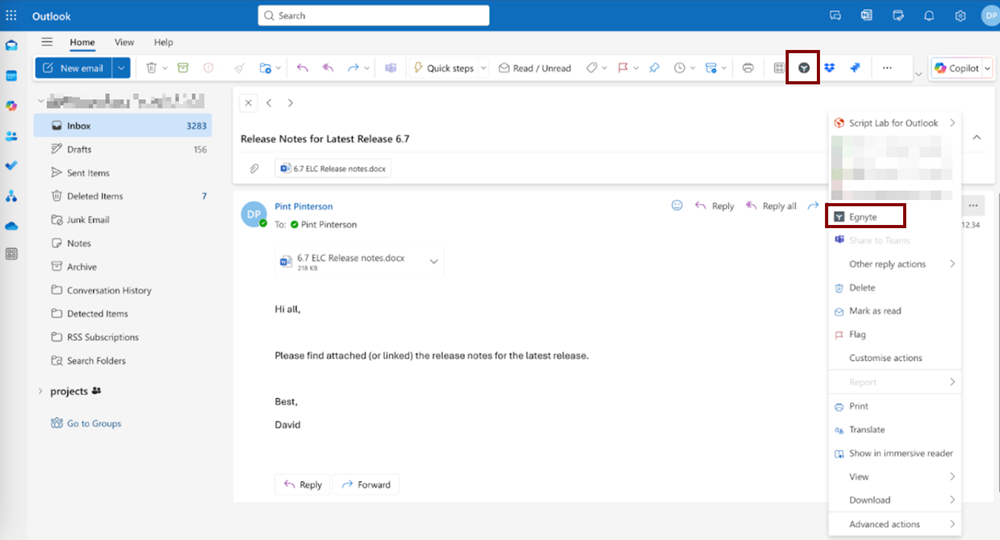
Task: Pin the message using the pin icon
Action: click(x=653, y=68)
